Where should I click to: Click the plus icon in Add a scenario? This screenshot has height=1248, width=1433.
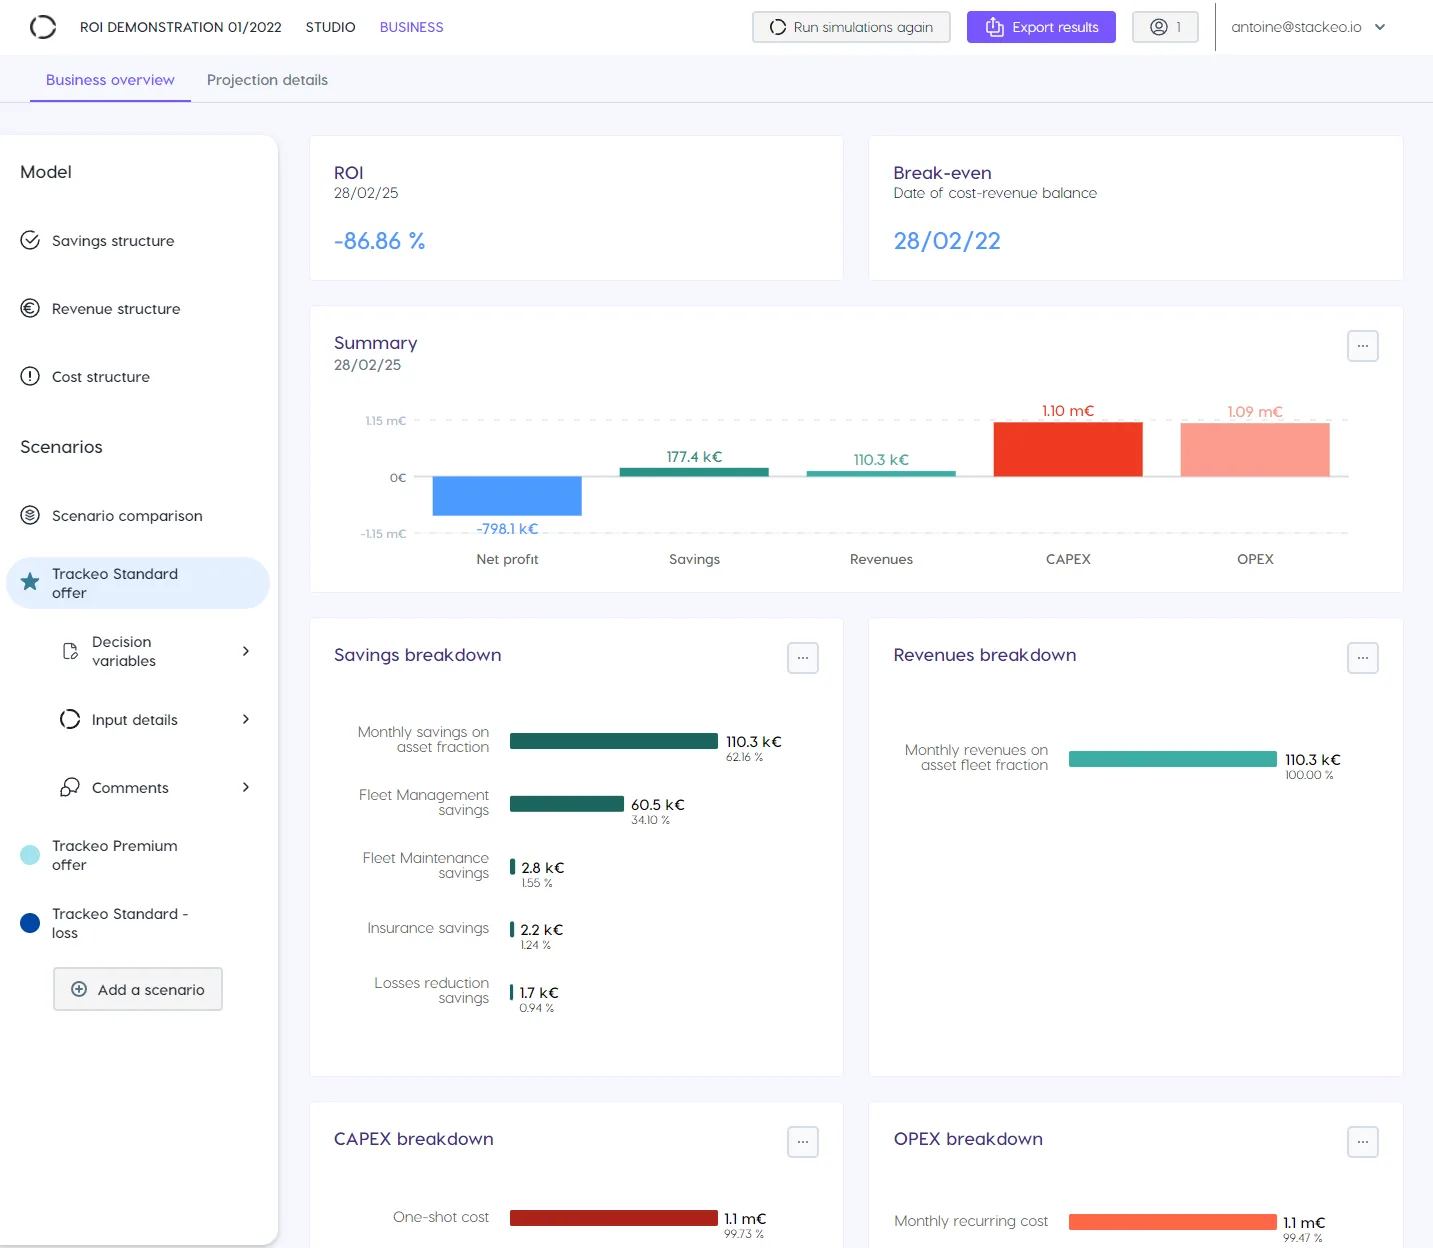pyautogui.click(x=79, y=989)
